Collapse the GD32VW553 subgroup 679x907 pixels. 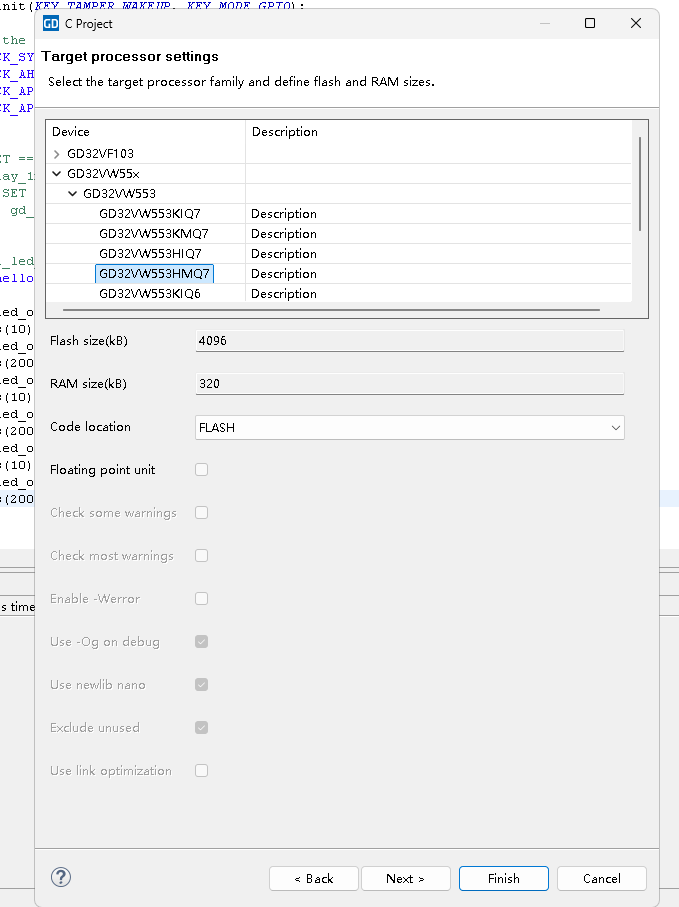coord(73,194)
